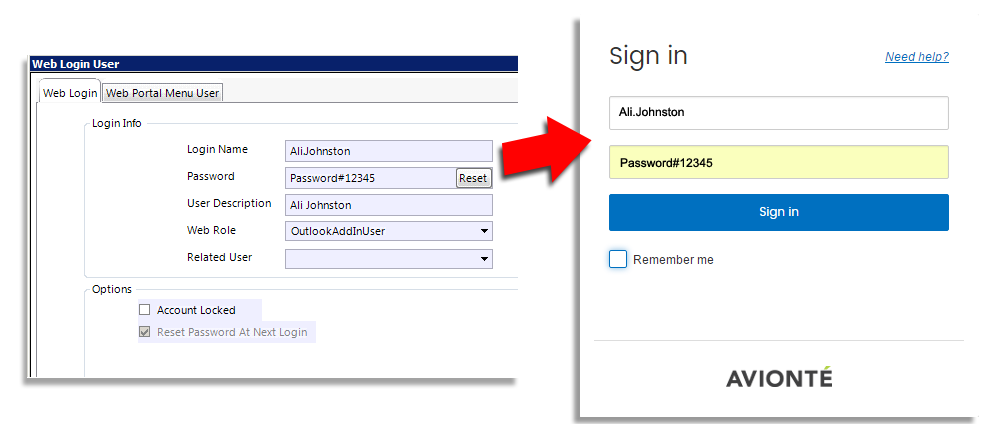Open the Need help? link
The image size is (1008, 432).
click(917, 57)
